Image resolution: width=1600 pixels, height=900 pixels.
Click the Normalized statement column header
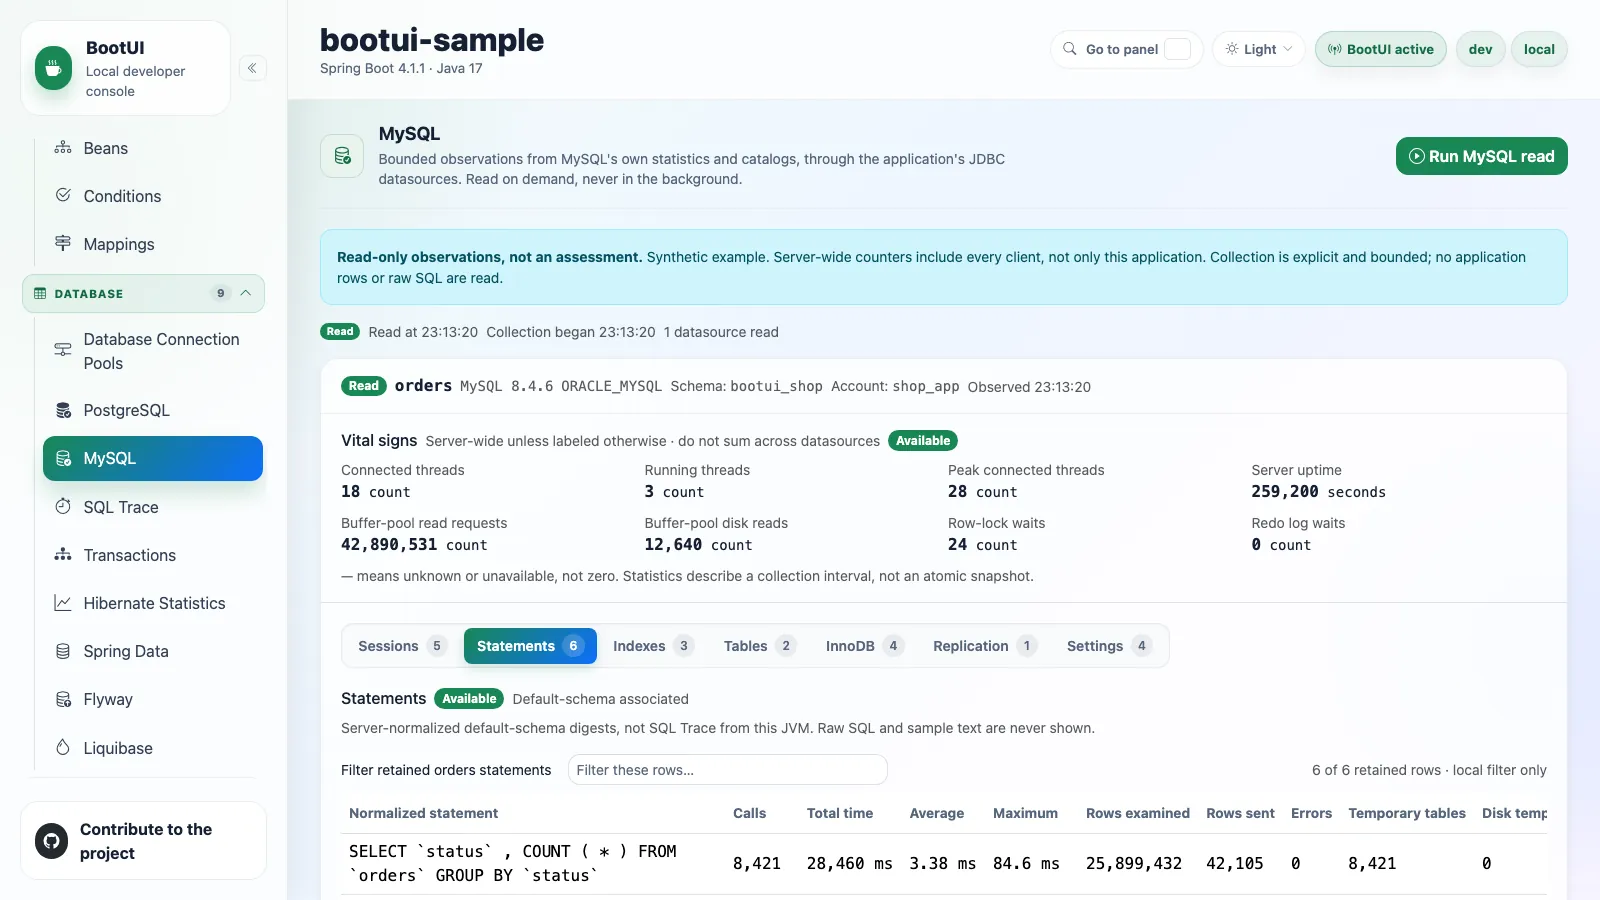pyautogui.click(x=423, y=813)
